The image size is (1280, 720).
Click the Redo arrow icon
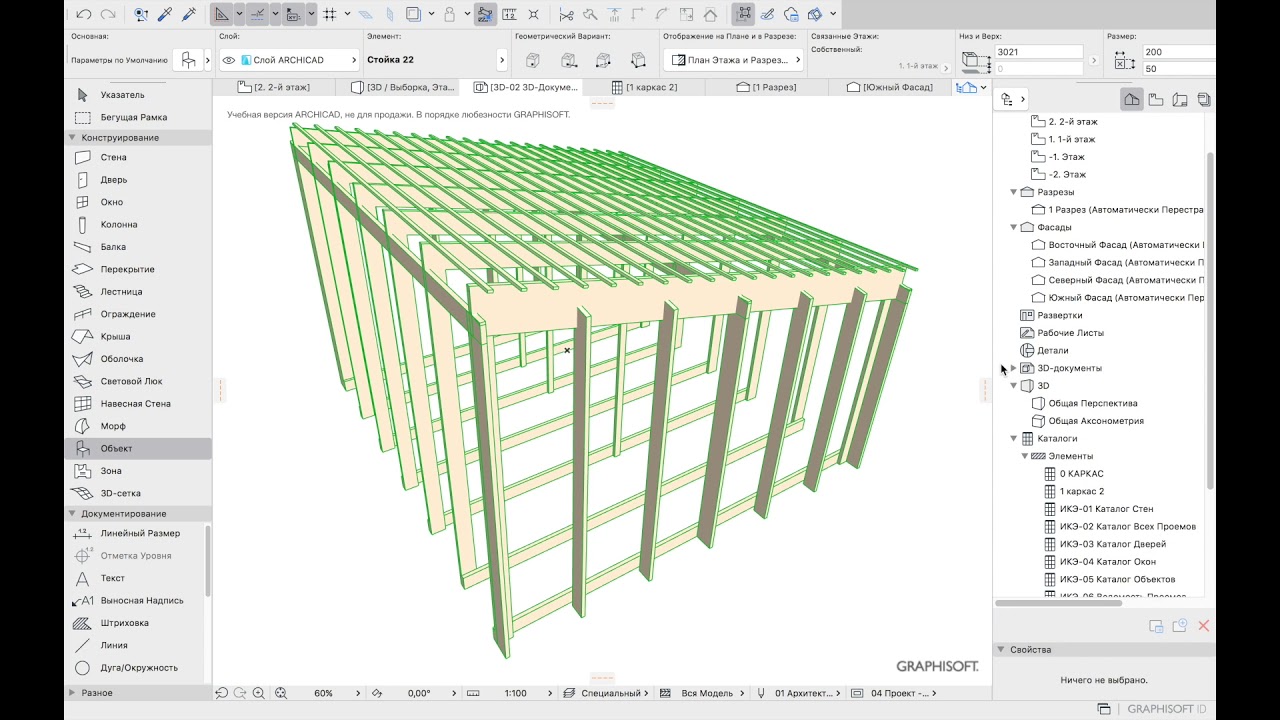(x=108, y=14)
